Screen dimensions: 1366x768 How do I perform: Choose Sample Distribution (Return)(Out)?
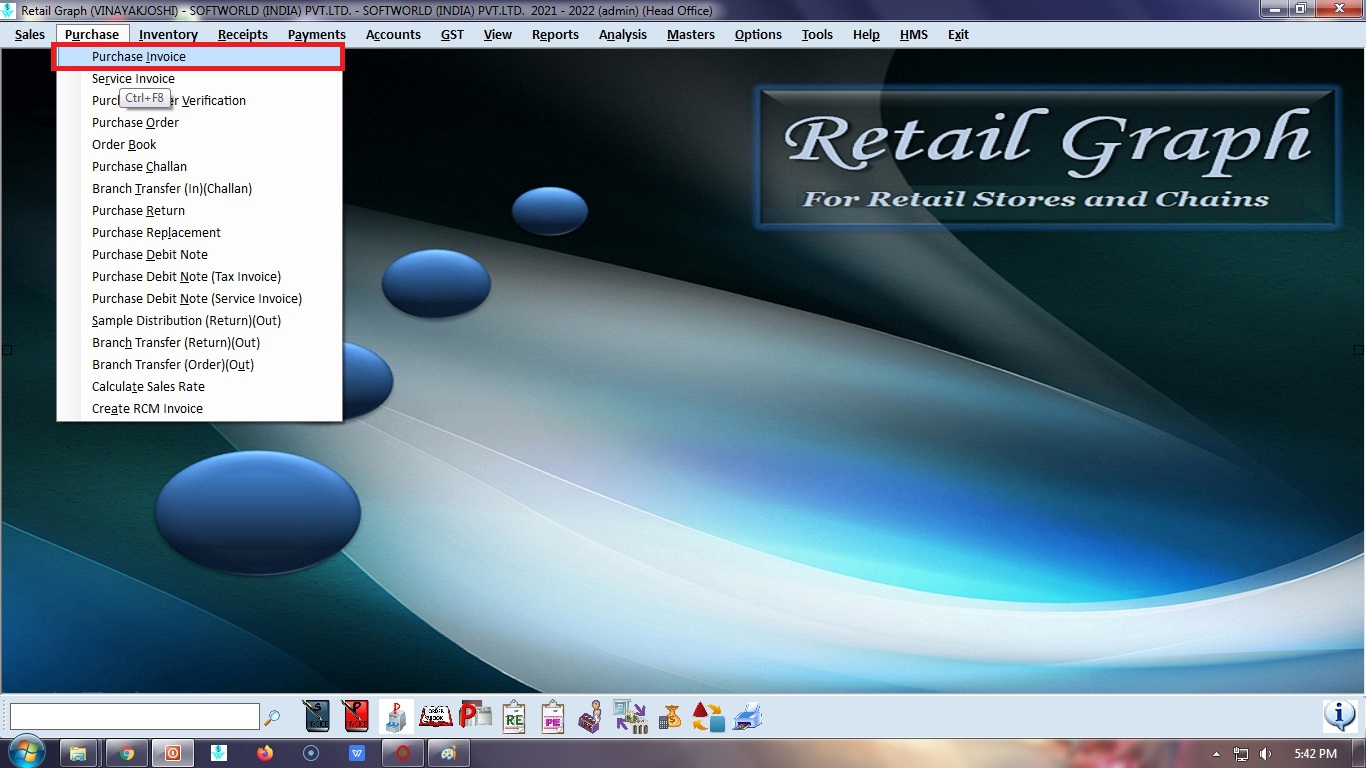(200, 321)
